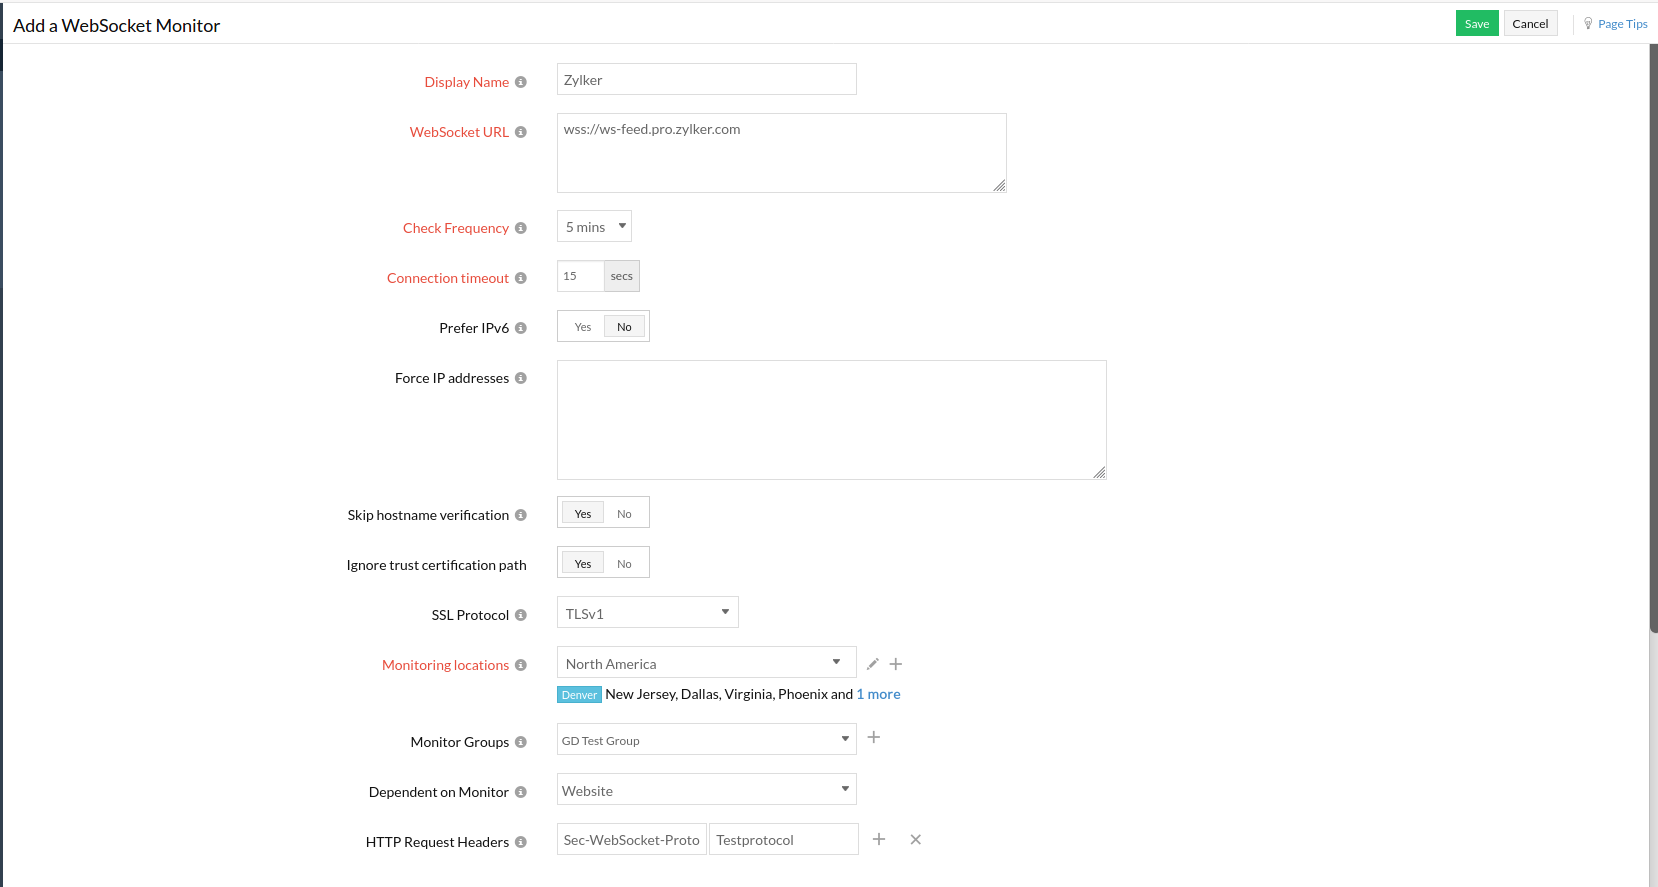
Task: Open the Monitoring locations North America dropdown
Action: click(706, 663)
